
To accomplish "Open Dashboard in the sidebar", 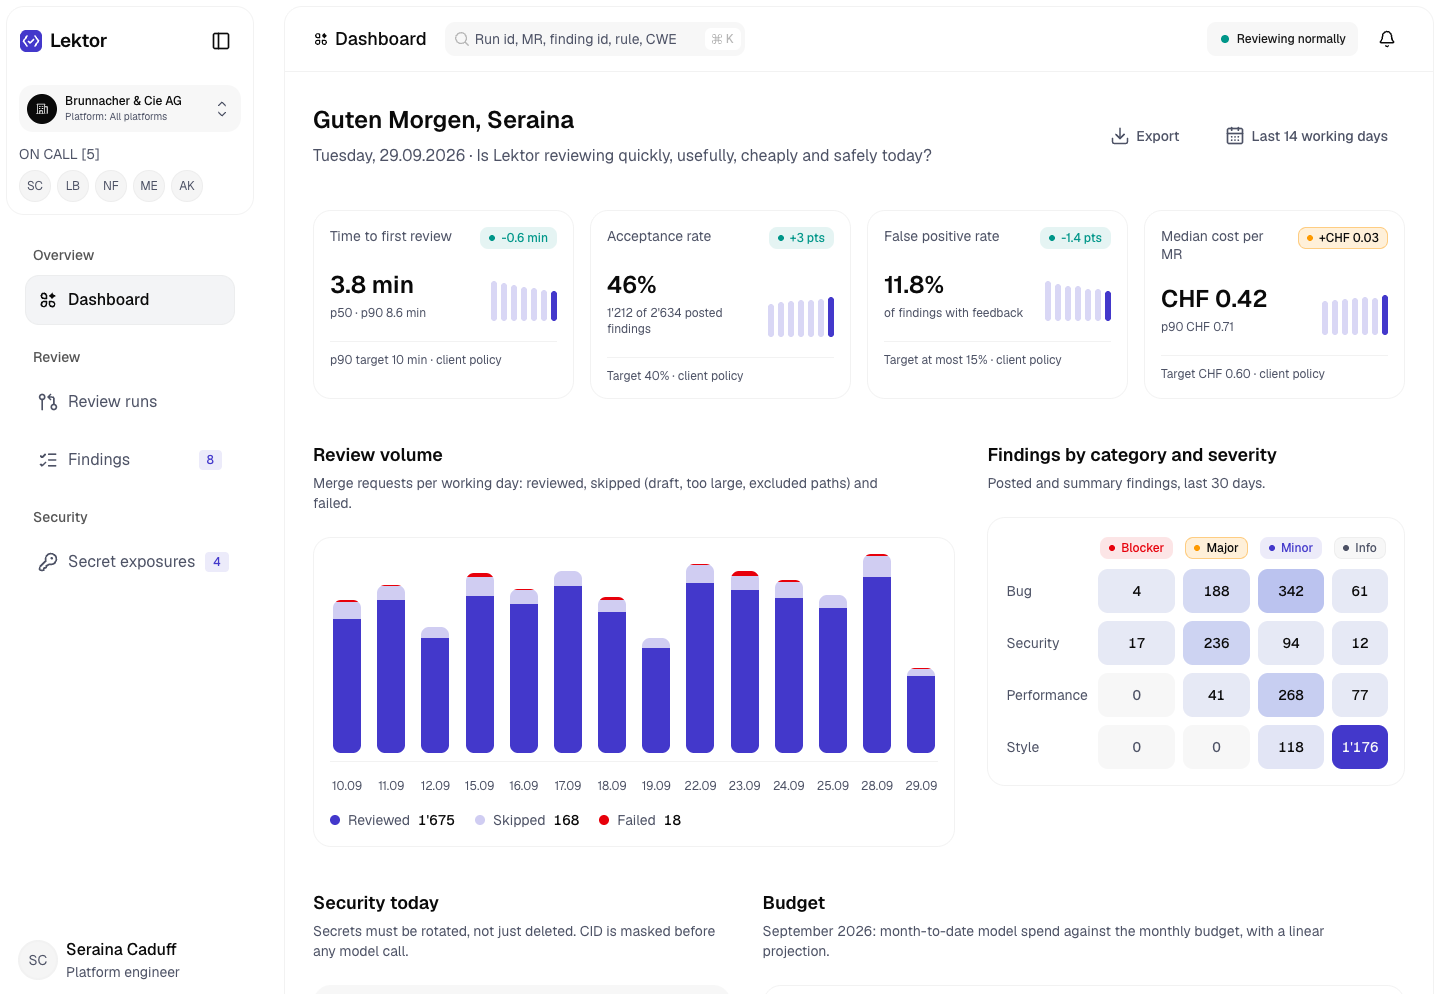I will coord(130,300).
